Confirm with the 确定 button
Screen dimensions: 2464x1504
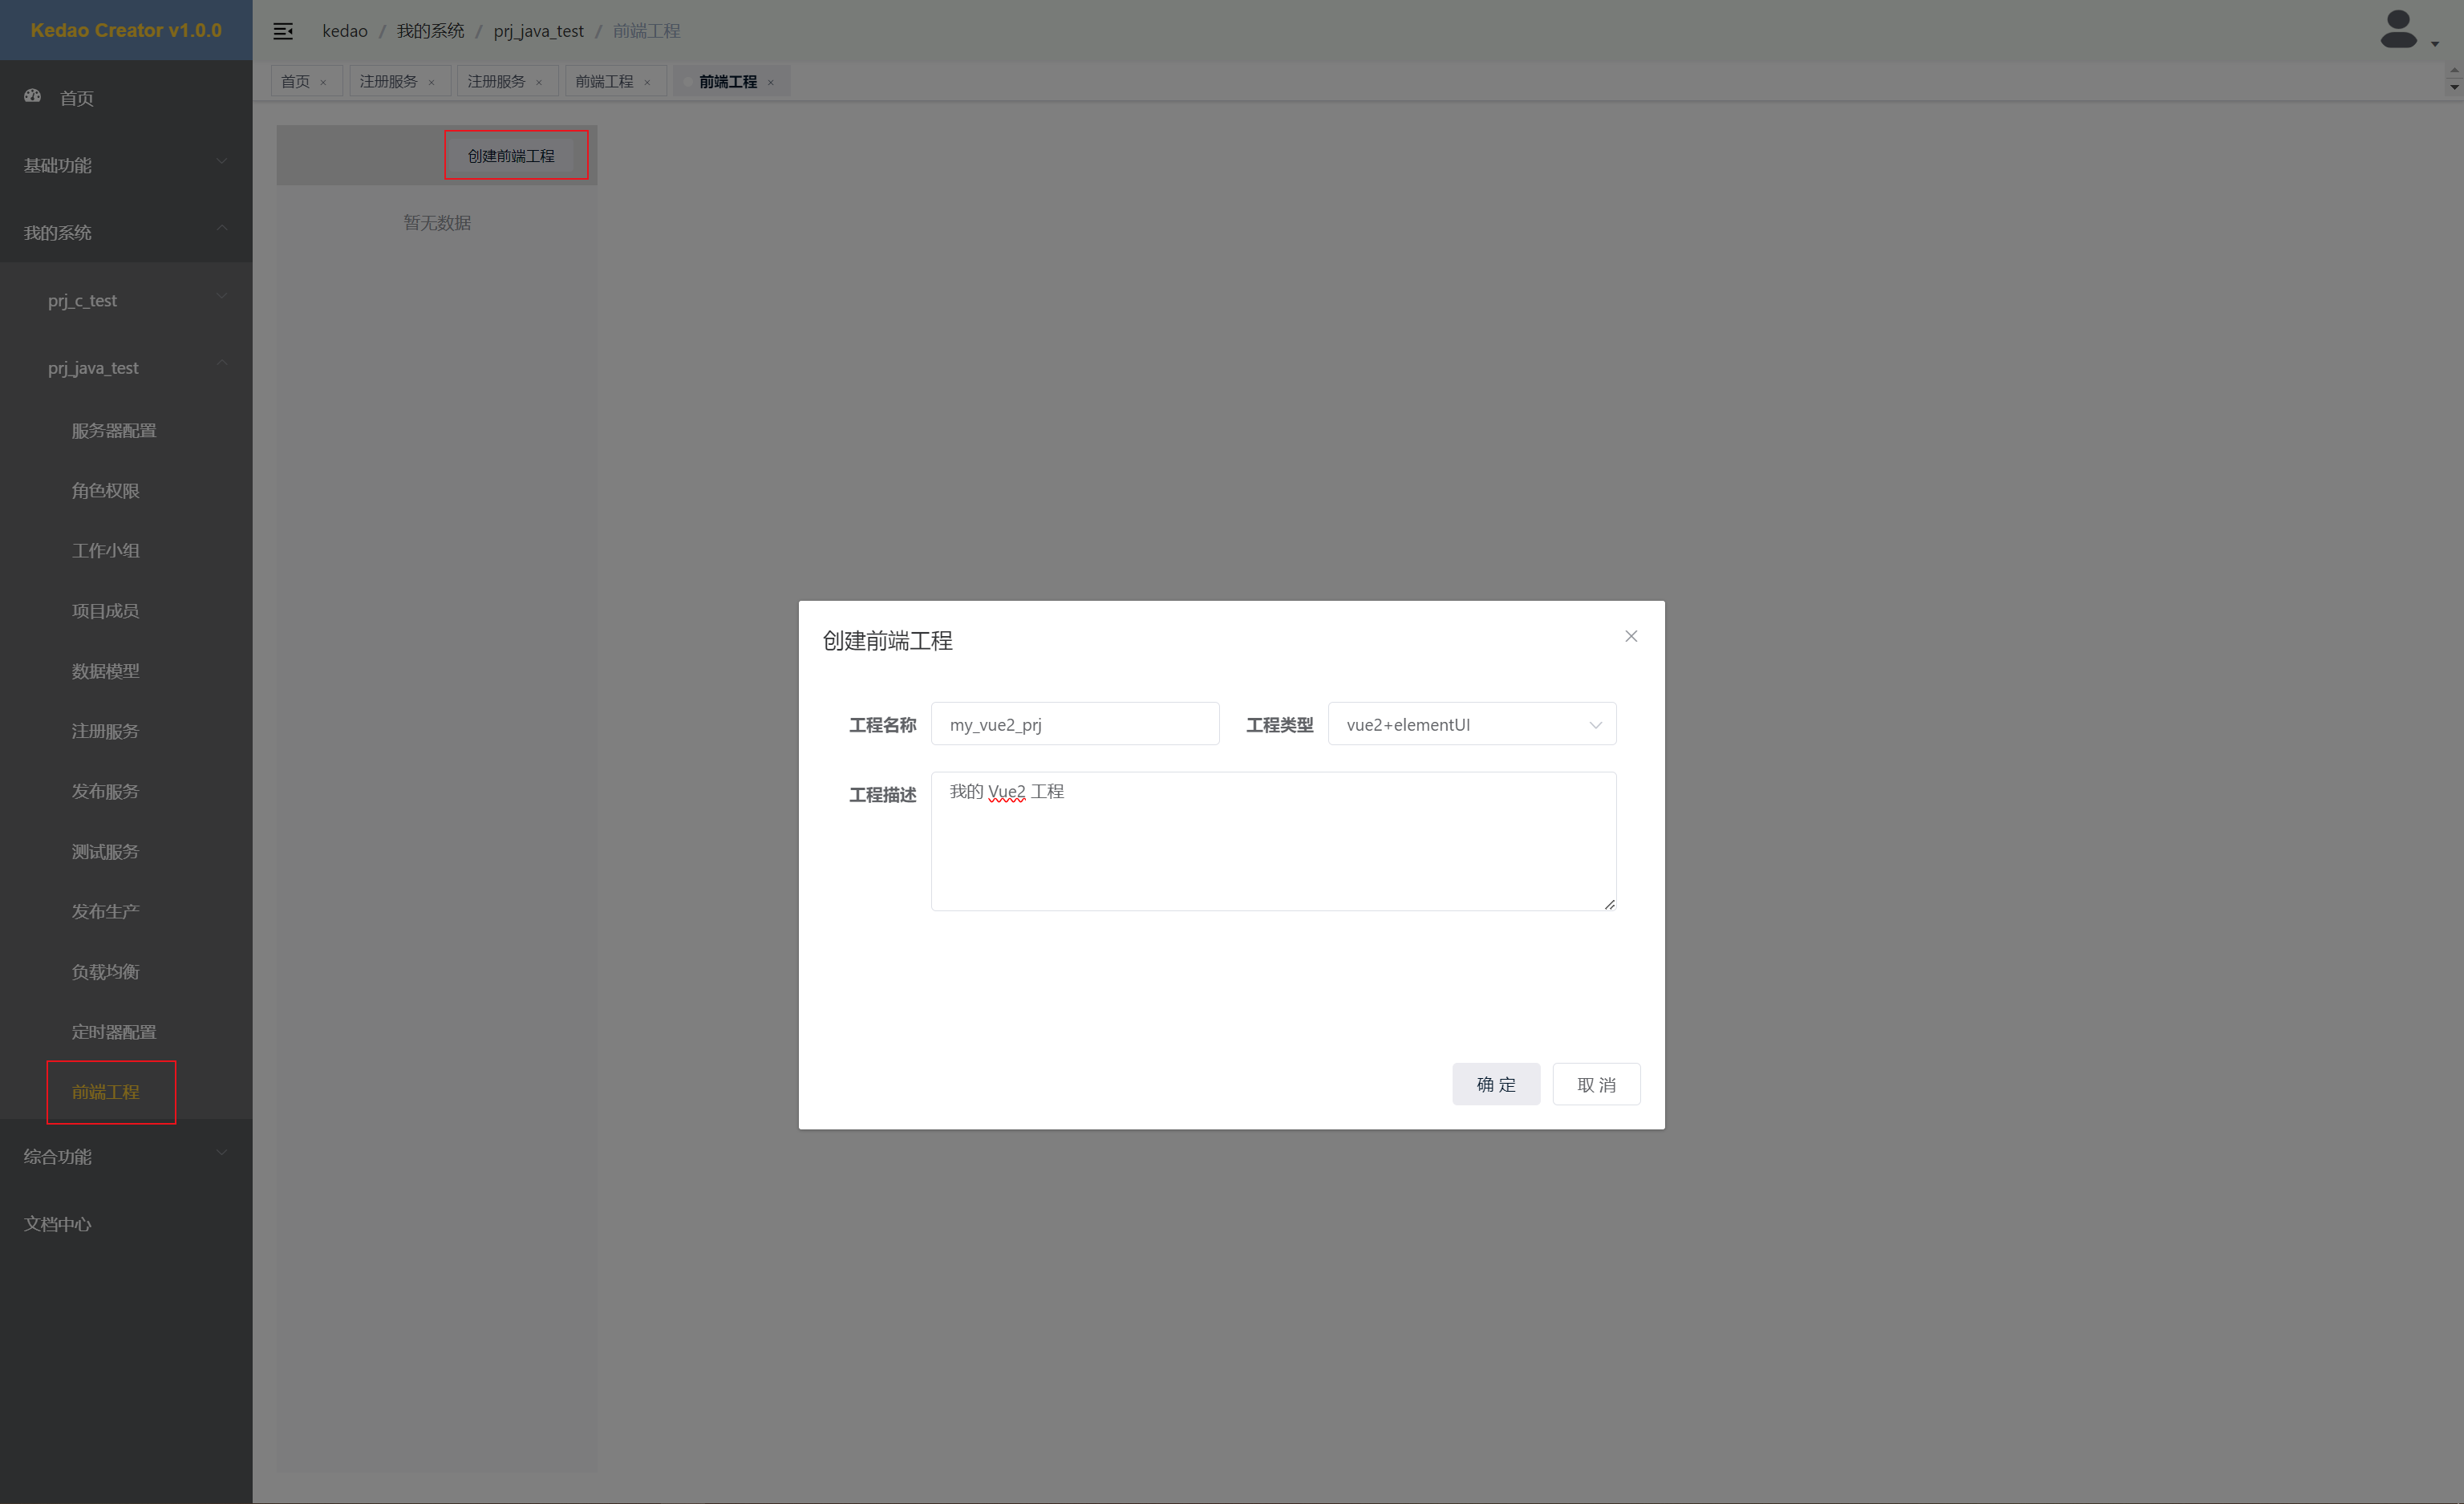coord(1495,1084)
